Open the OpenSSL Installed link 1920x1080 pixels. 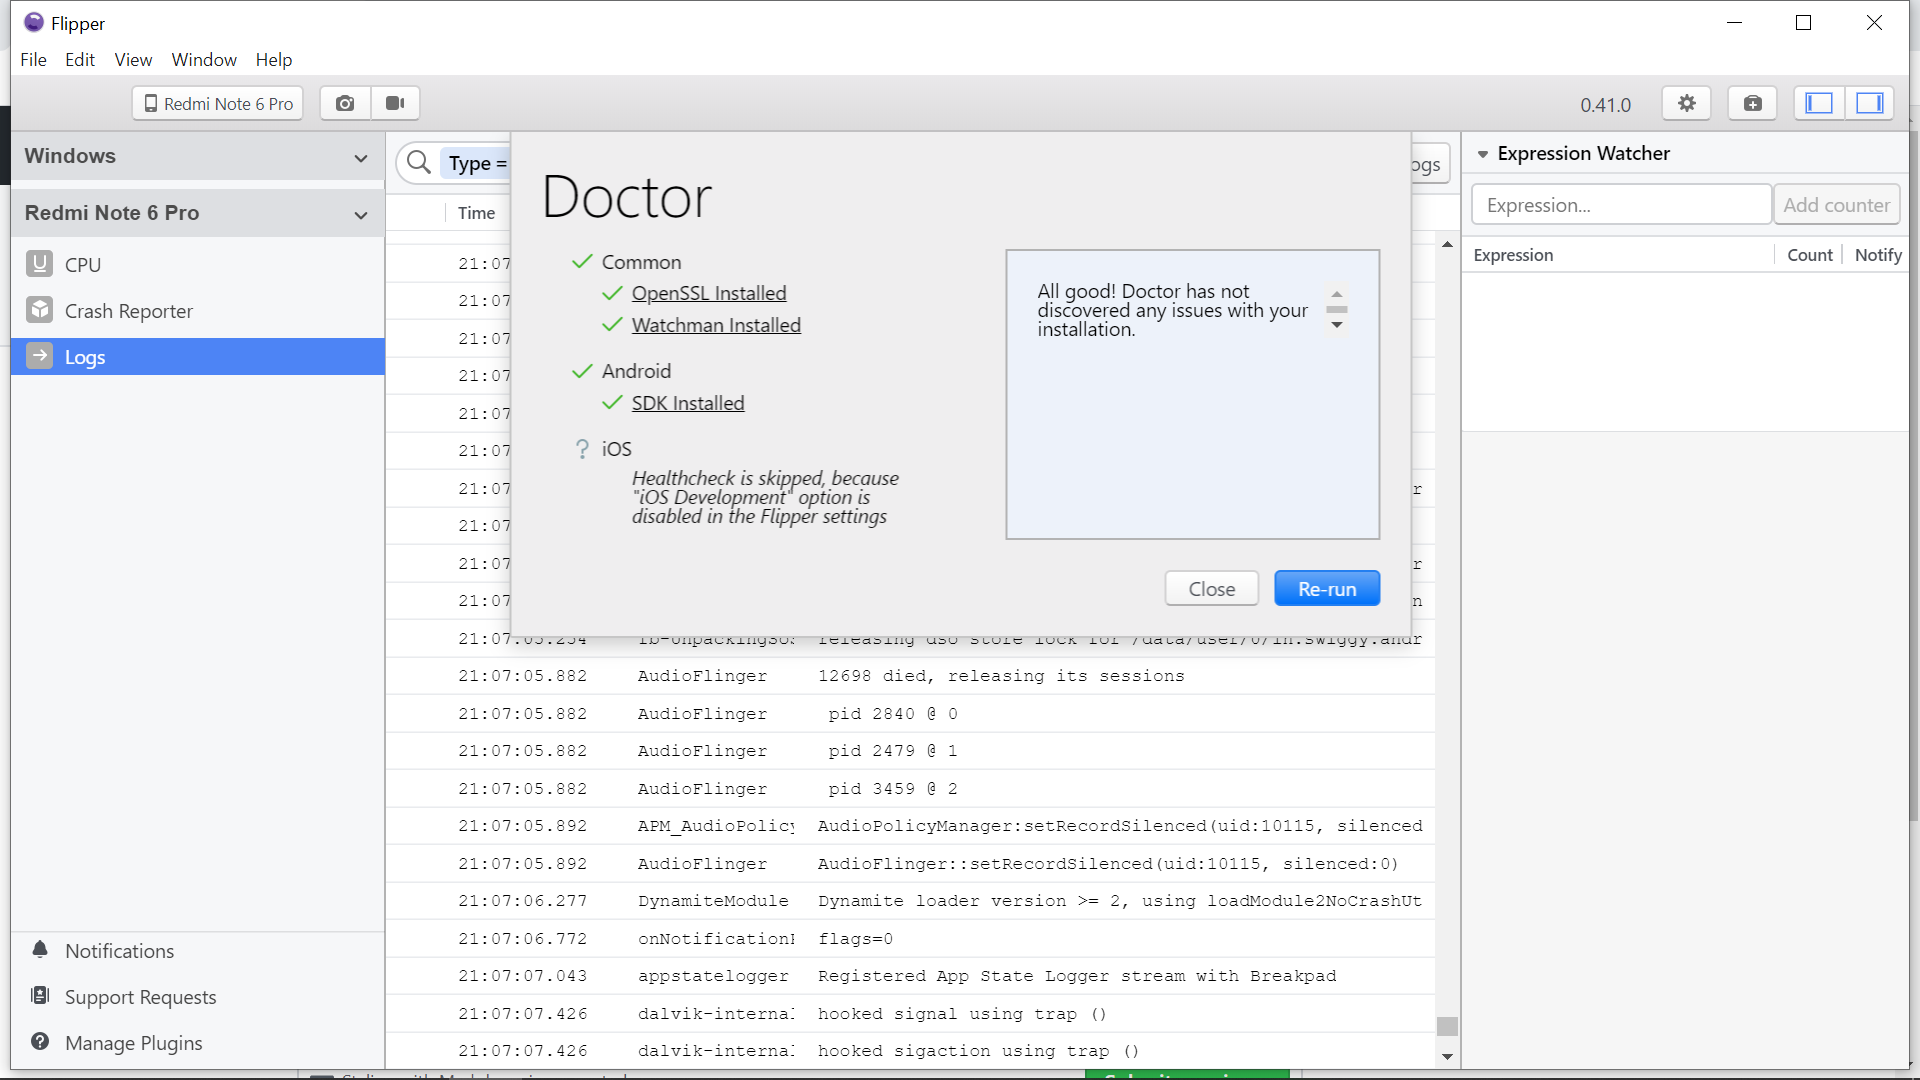(708, 293)
